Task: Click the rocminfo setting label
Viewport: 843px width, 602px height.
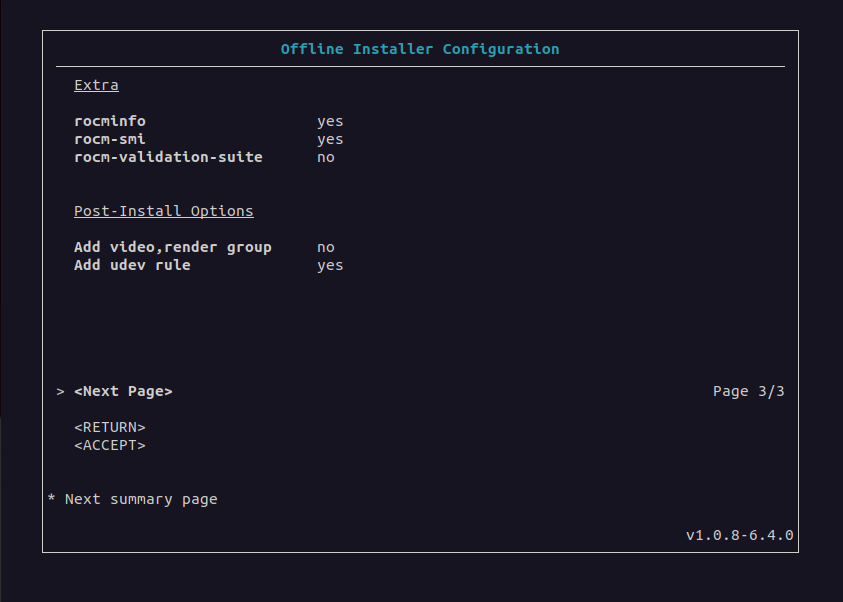Action: coord(110,121)
